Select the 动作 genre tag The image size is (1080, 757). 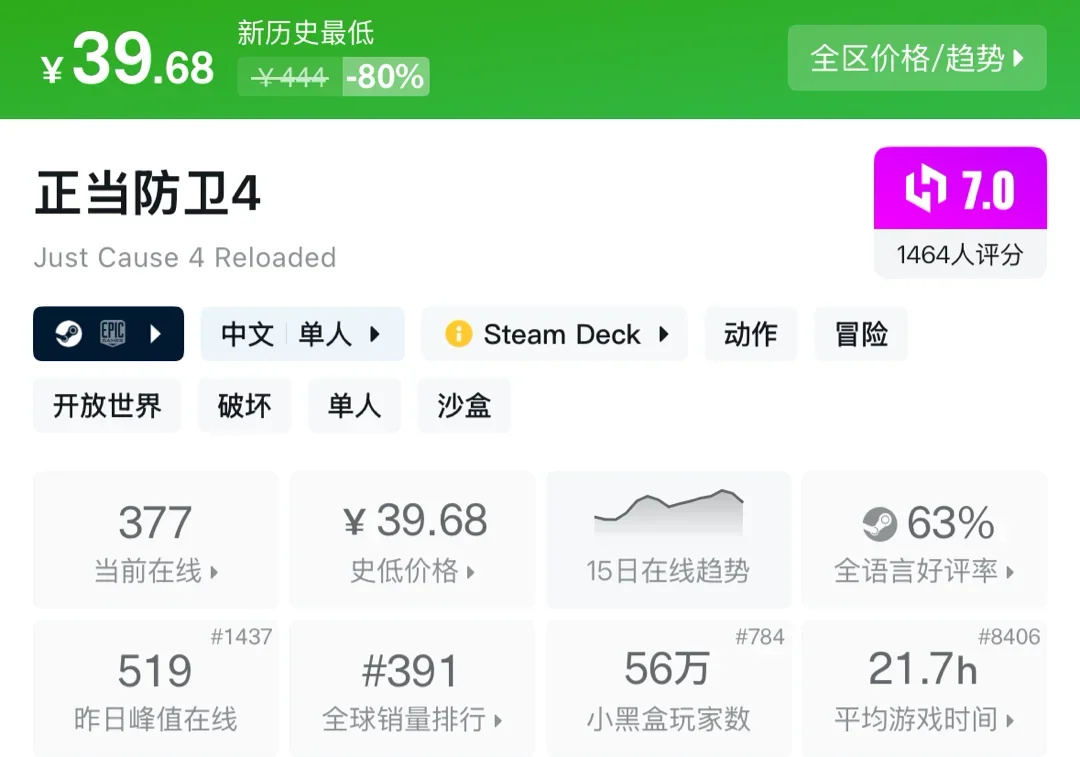(x=750, y=334)
